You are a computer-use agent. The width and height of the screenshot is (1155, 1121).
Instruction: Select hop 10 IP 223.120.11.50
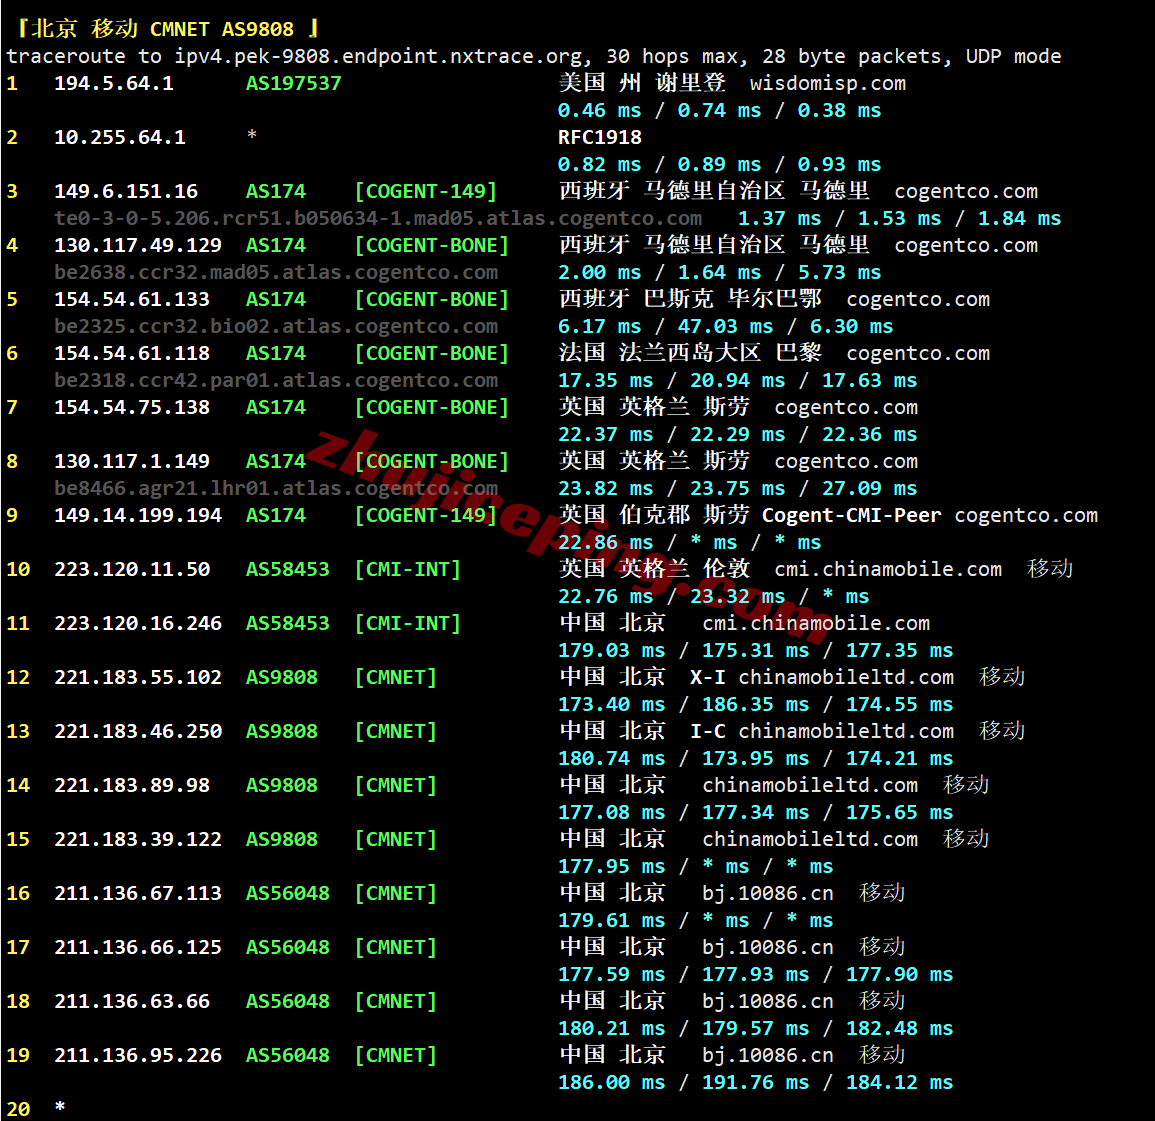[x=132, y=569]
